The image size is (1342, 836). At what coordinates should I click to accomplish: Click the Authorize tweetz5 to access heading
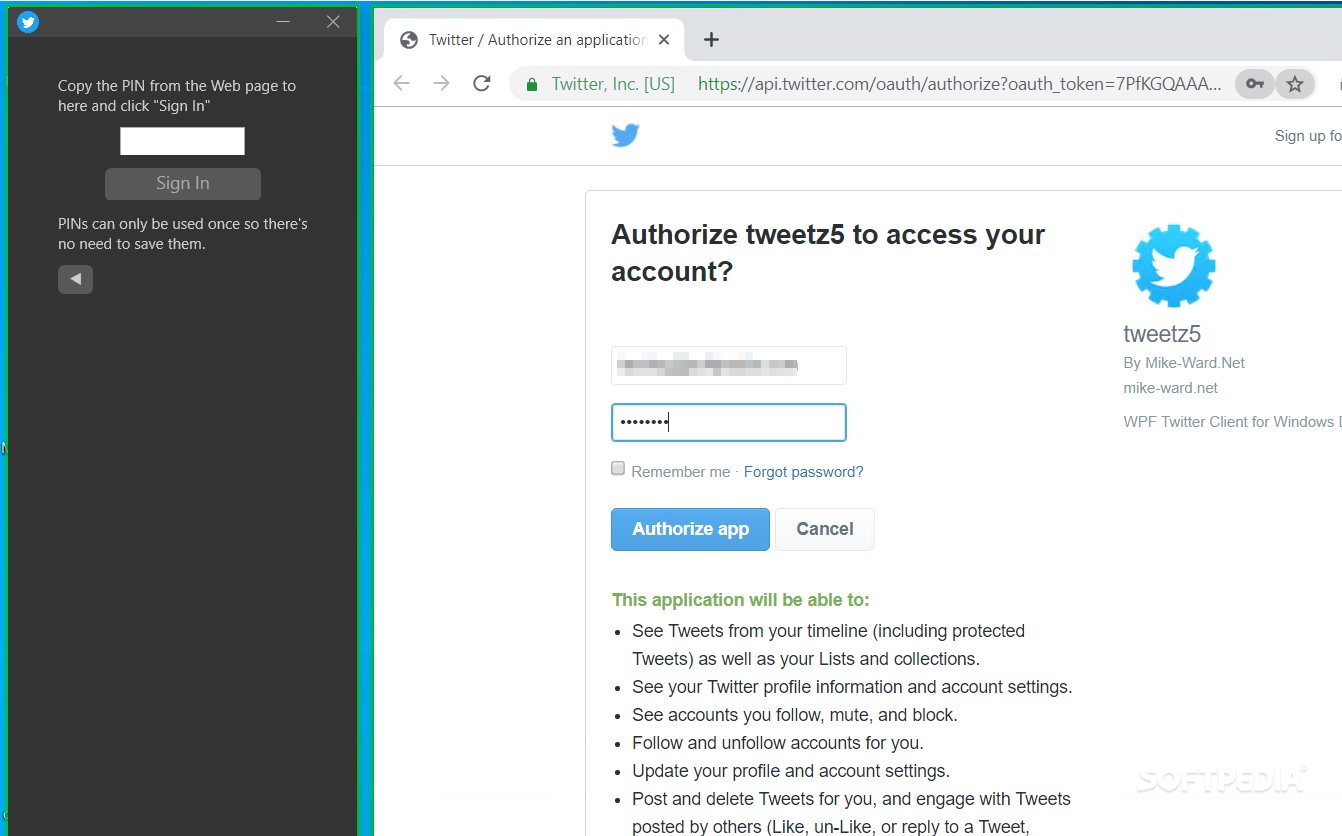pyautogui.click(x=828, y=253)
